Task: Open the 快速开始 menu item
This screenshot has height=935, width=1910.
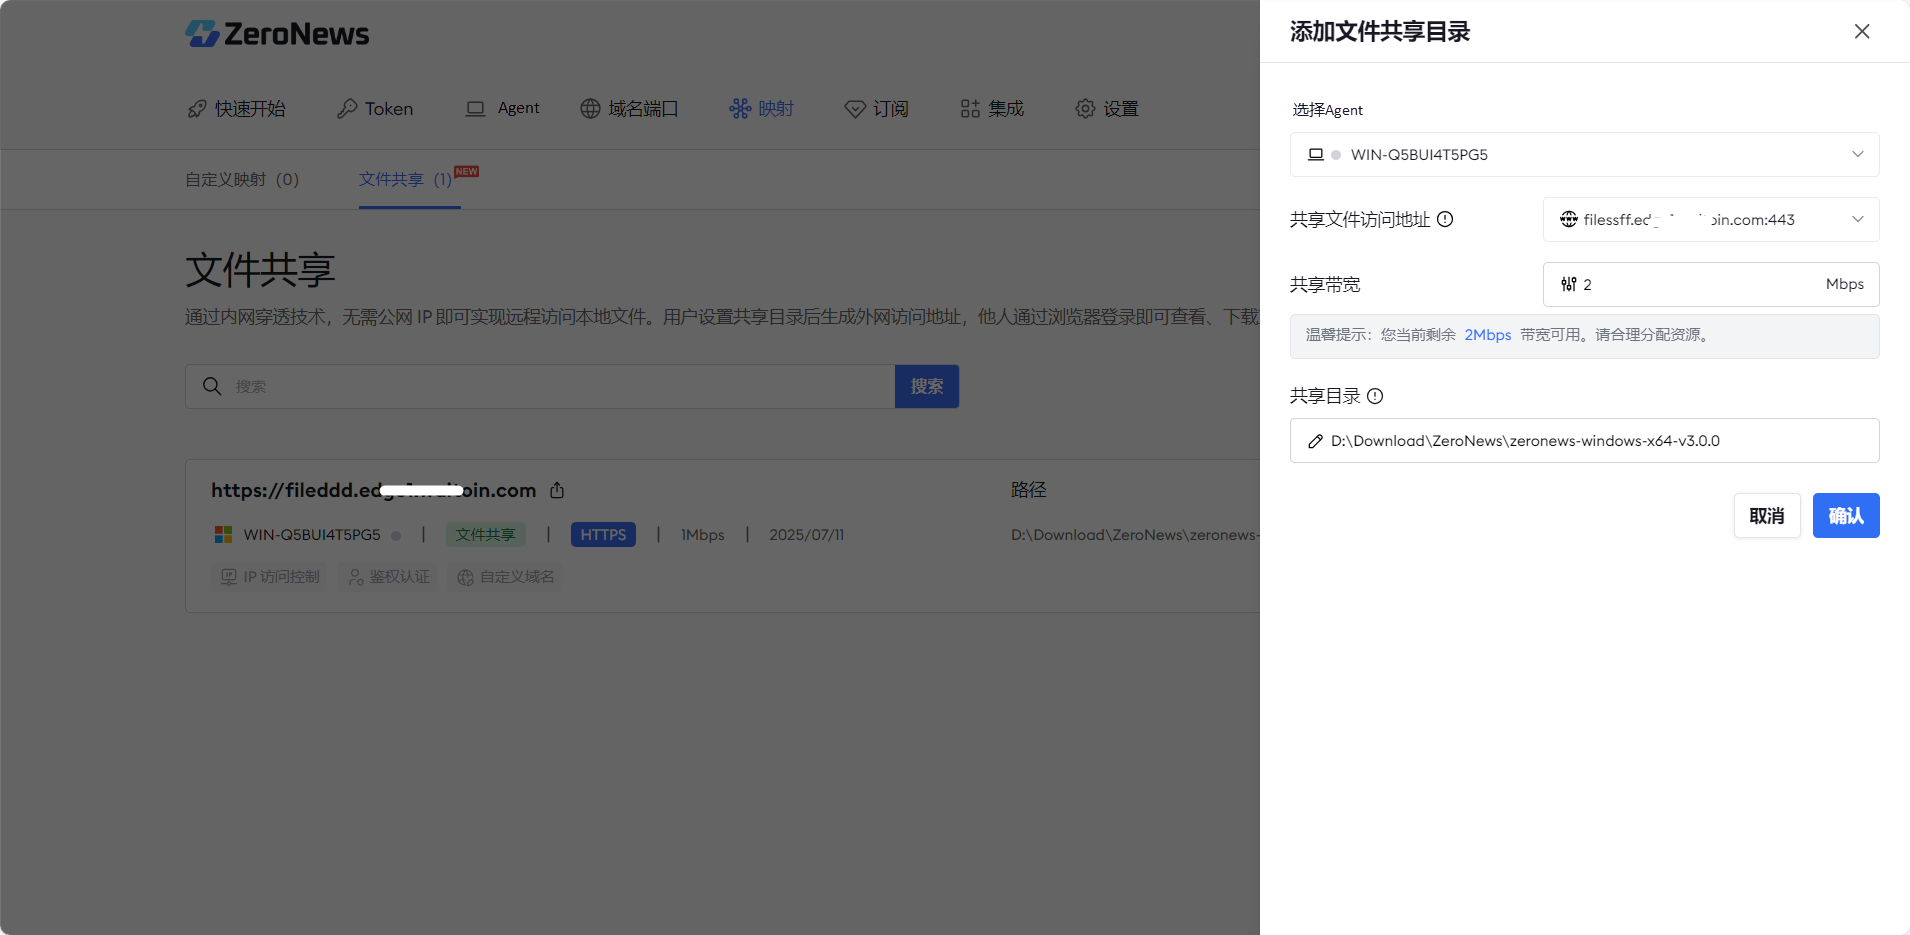Action: point(236,109)
